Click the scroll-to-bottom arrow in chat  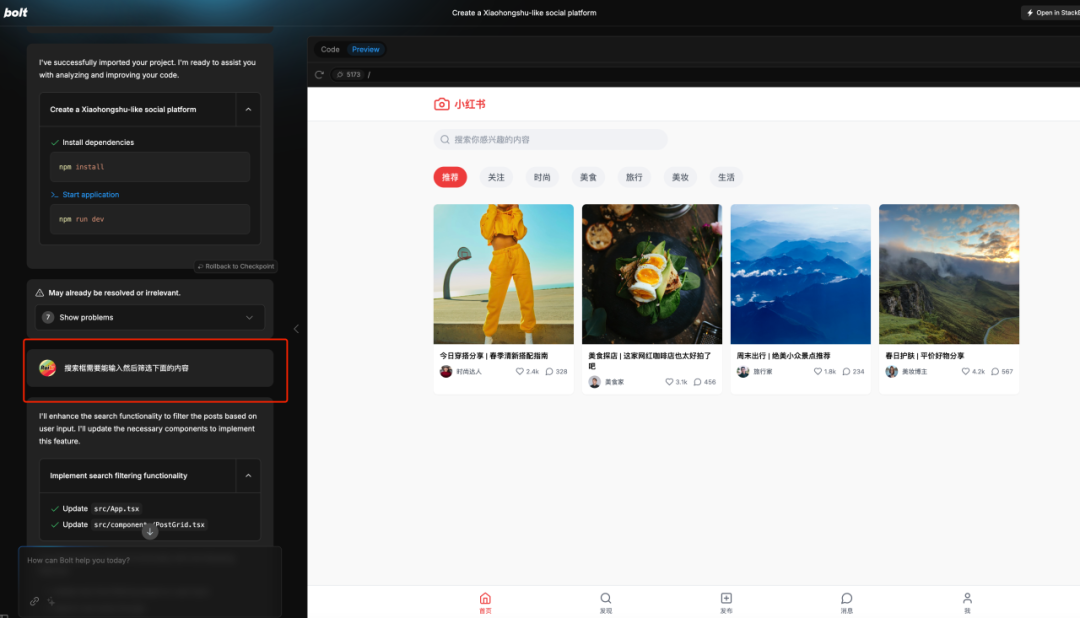coord(149,531)
